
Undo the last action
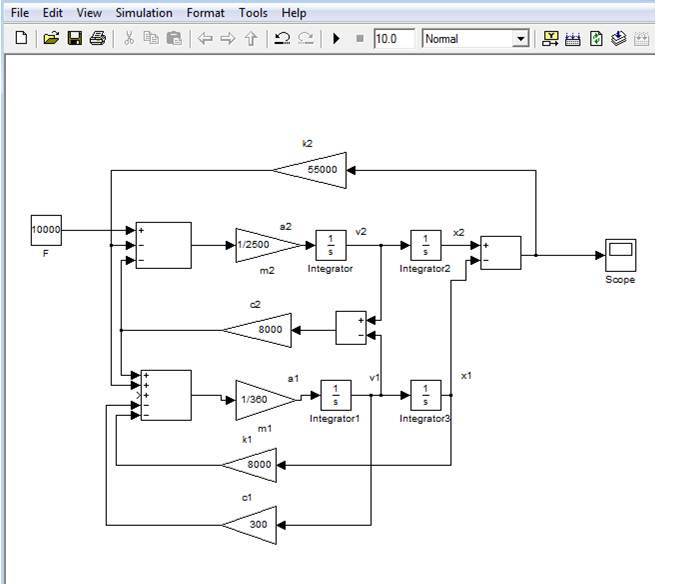pos(282,39)
